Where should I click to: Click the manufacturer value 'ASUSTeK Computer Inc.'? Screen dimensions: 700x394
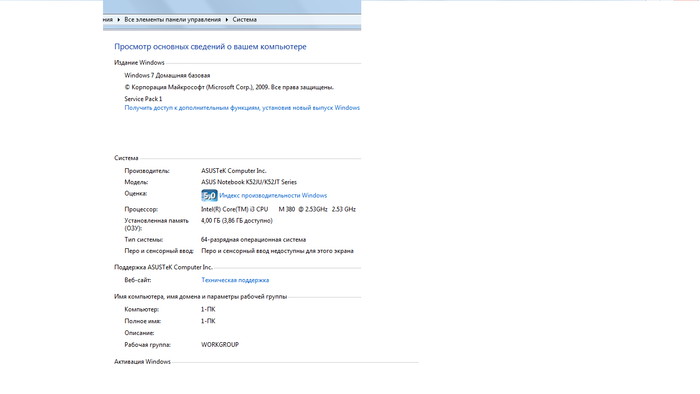pos(233,171)
